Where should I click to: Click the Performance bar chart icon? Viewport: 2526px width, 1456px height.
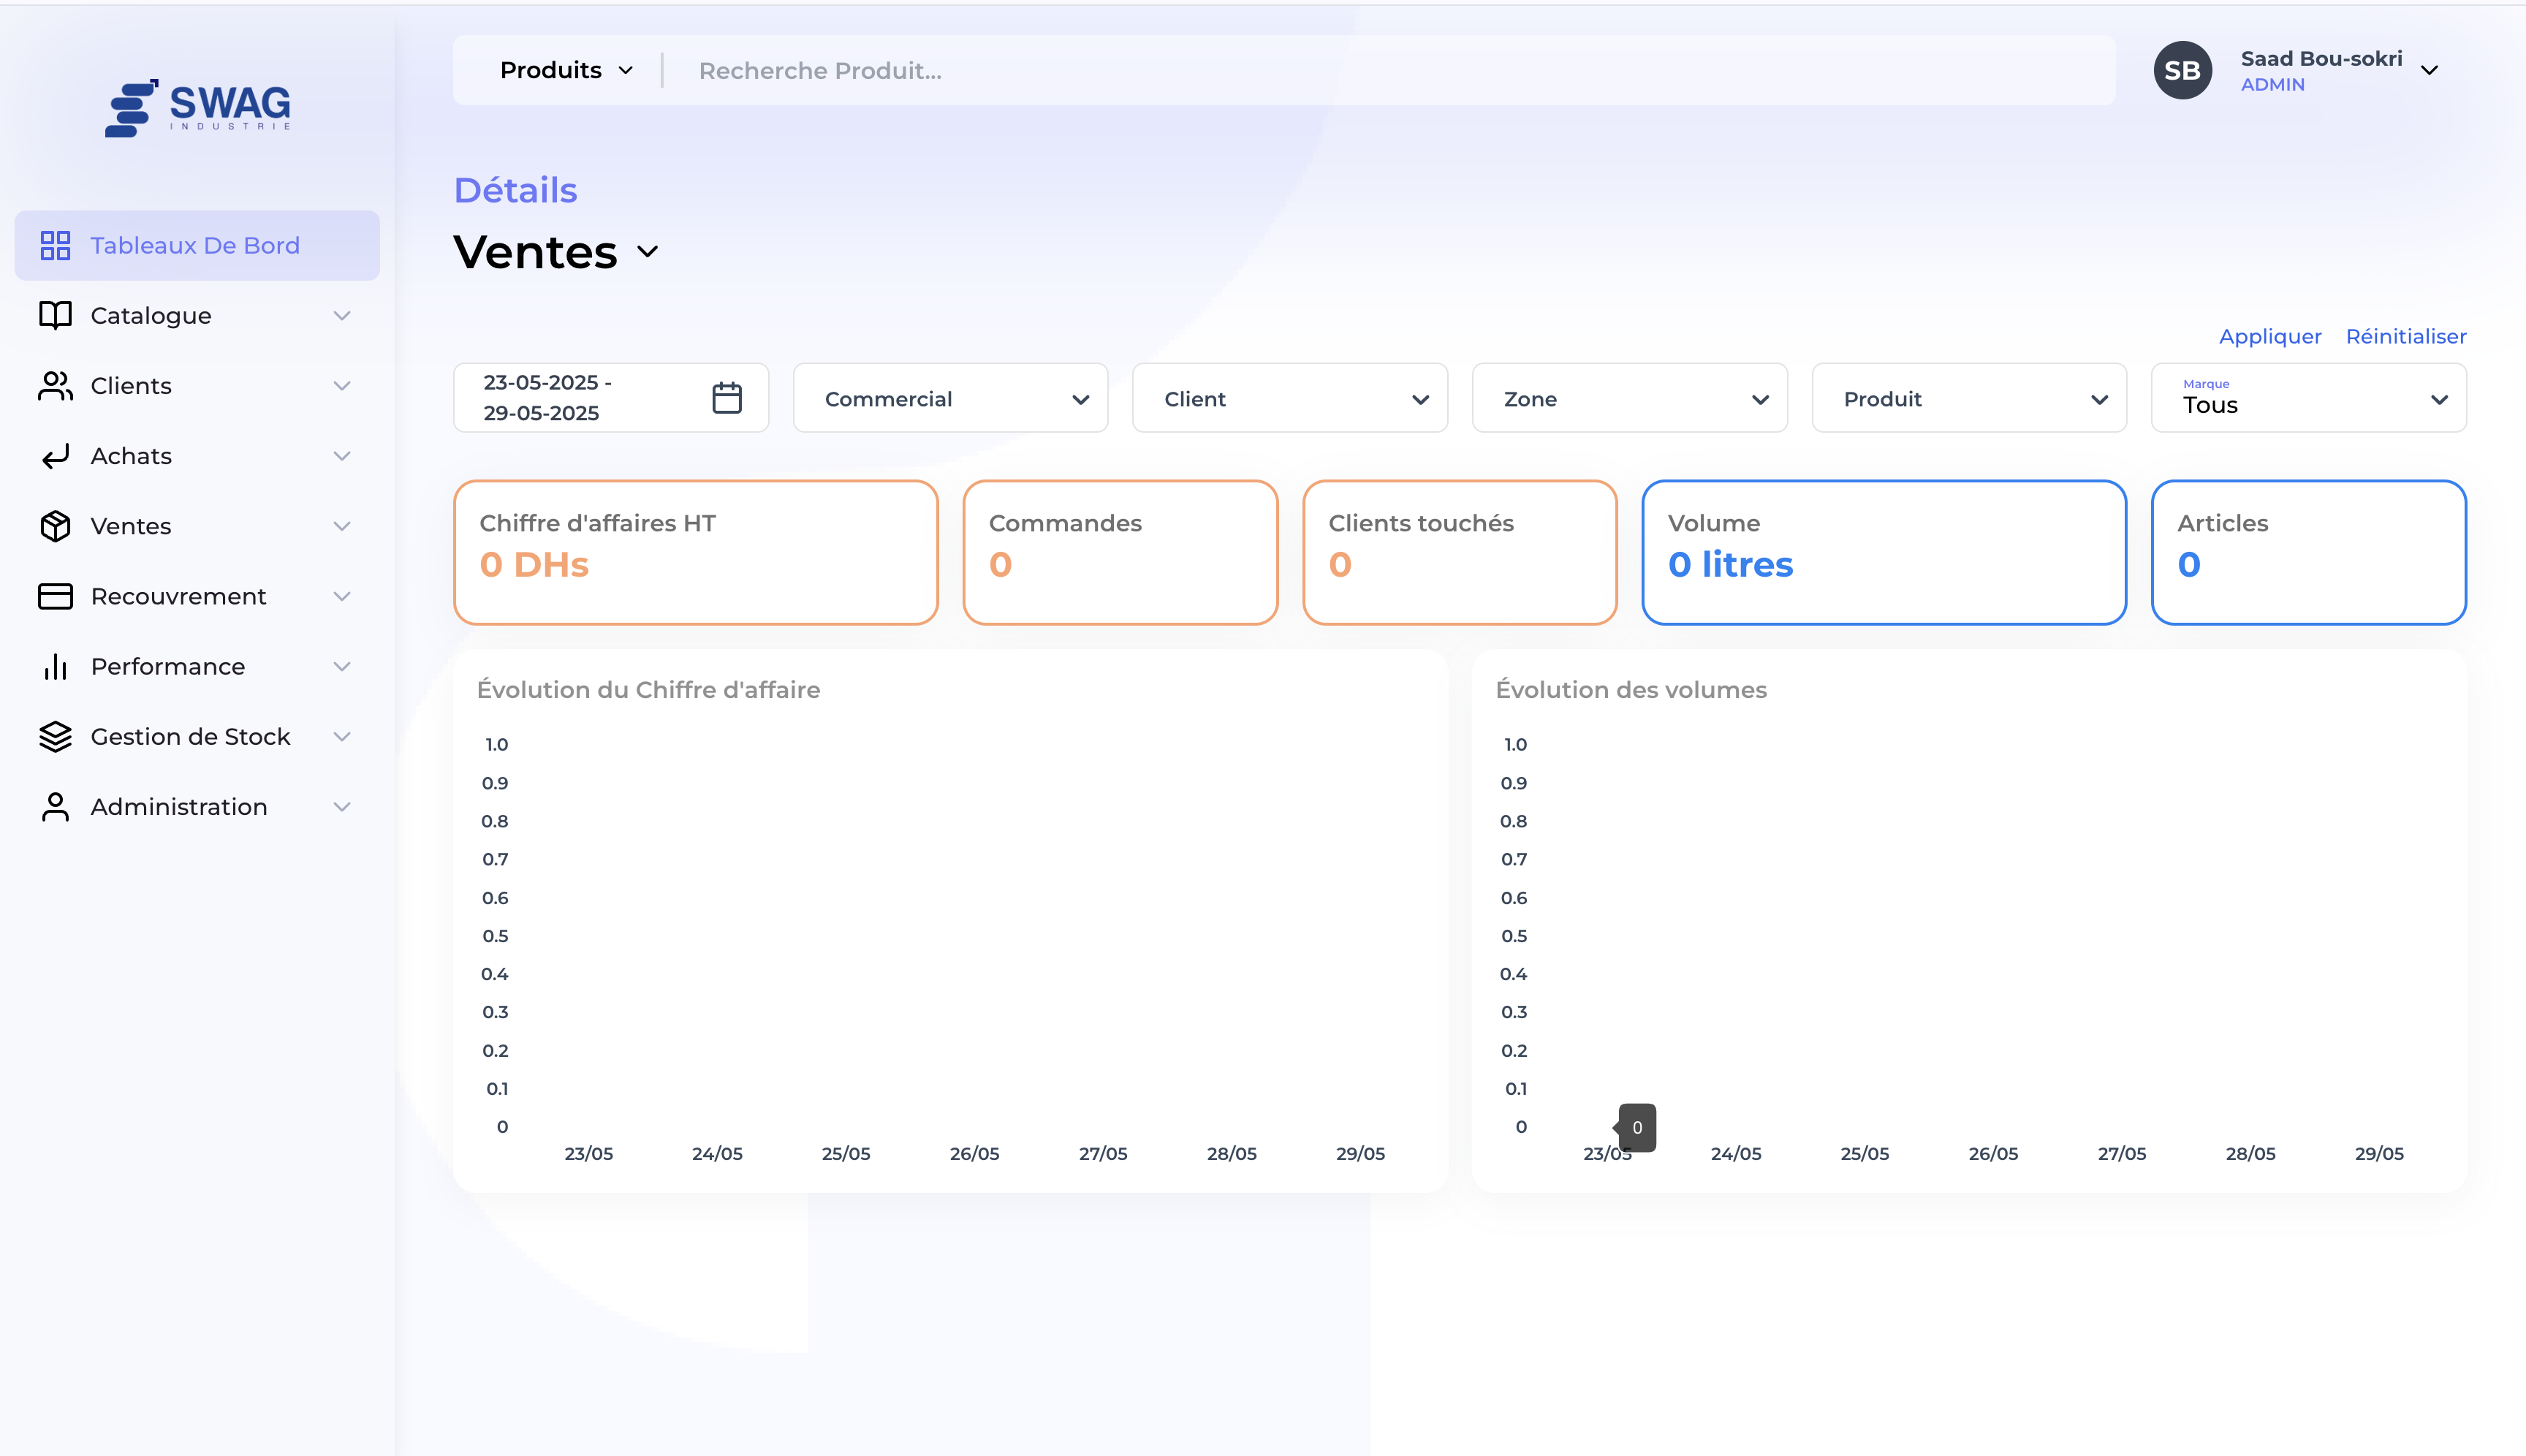[x=55, y=666]
